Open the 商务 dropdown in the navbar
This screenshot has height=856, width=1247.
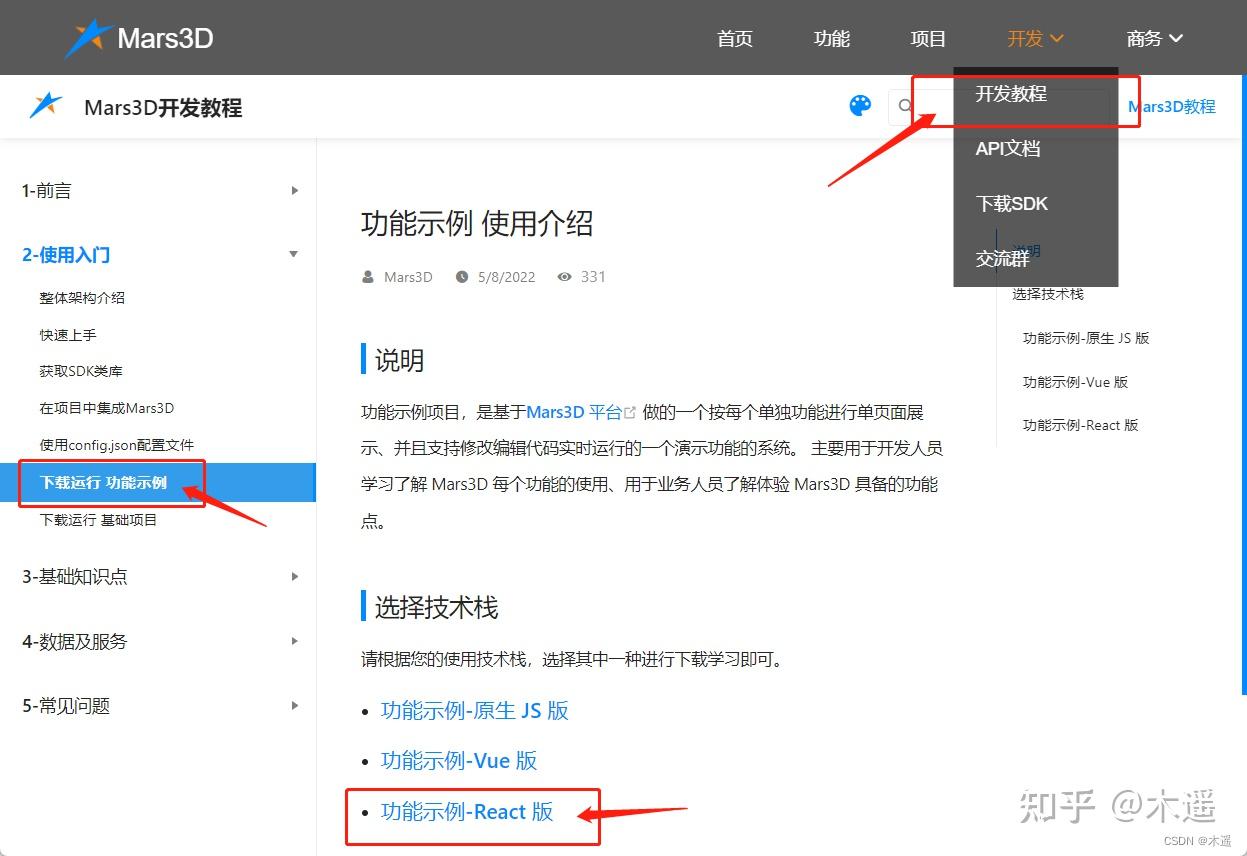(x=1154, y=38)
